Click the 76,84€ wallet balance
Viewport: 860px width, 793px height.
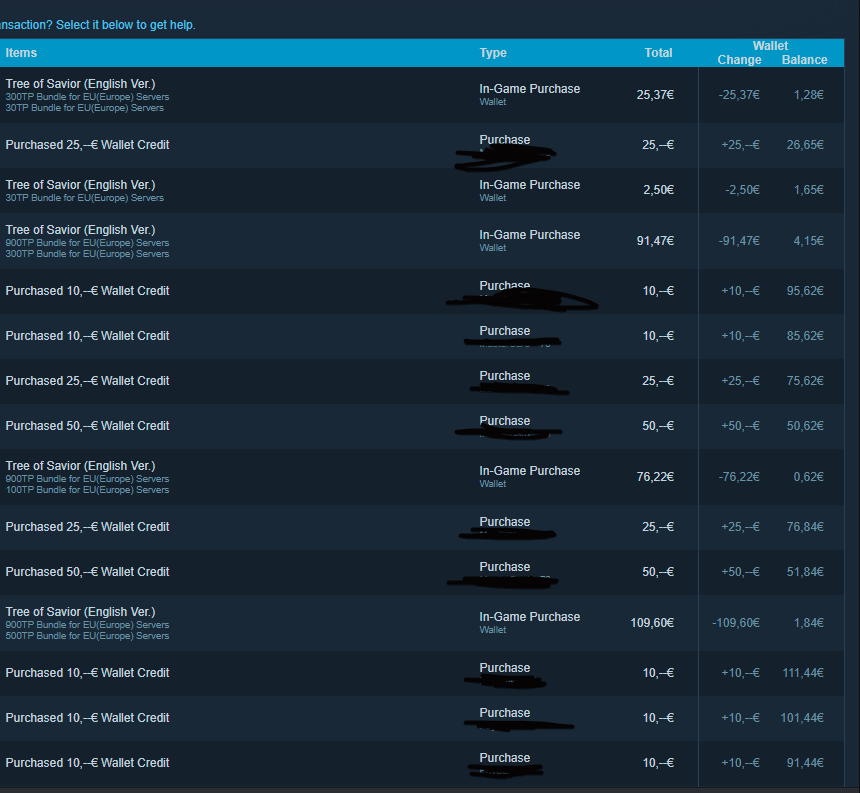(805, 526)
